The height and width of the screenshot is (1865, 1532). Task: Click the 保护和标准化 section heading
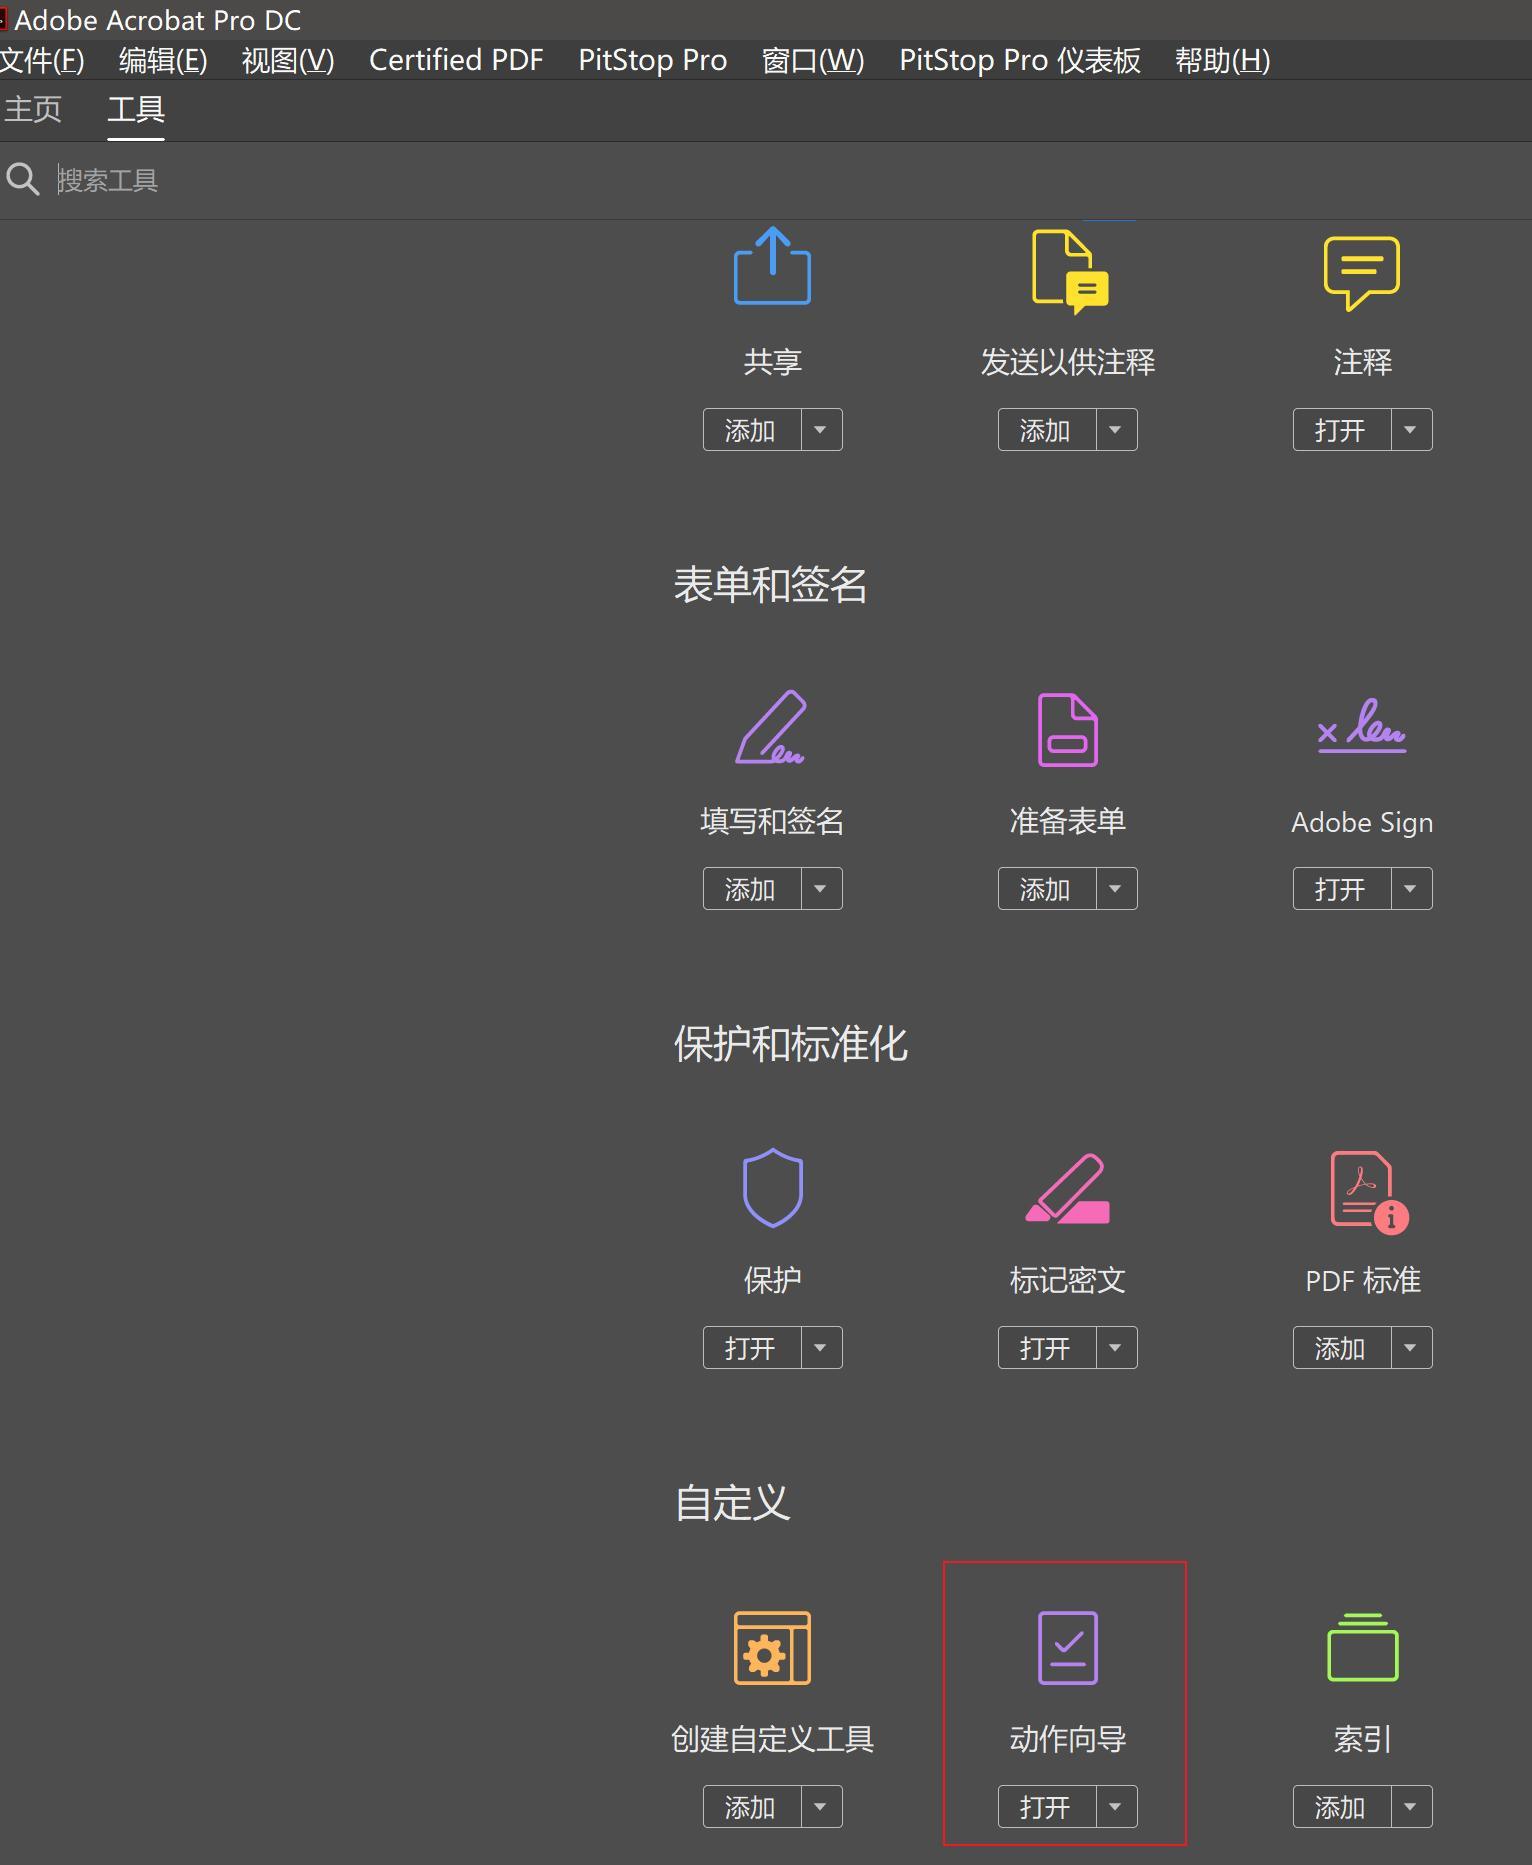click(x=790, y=1044)
